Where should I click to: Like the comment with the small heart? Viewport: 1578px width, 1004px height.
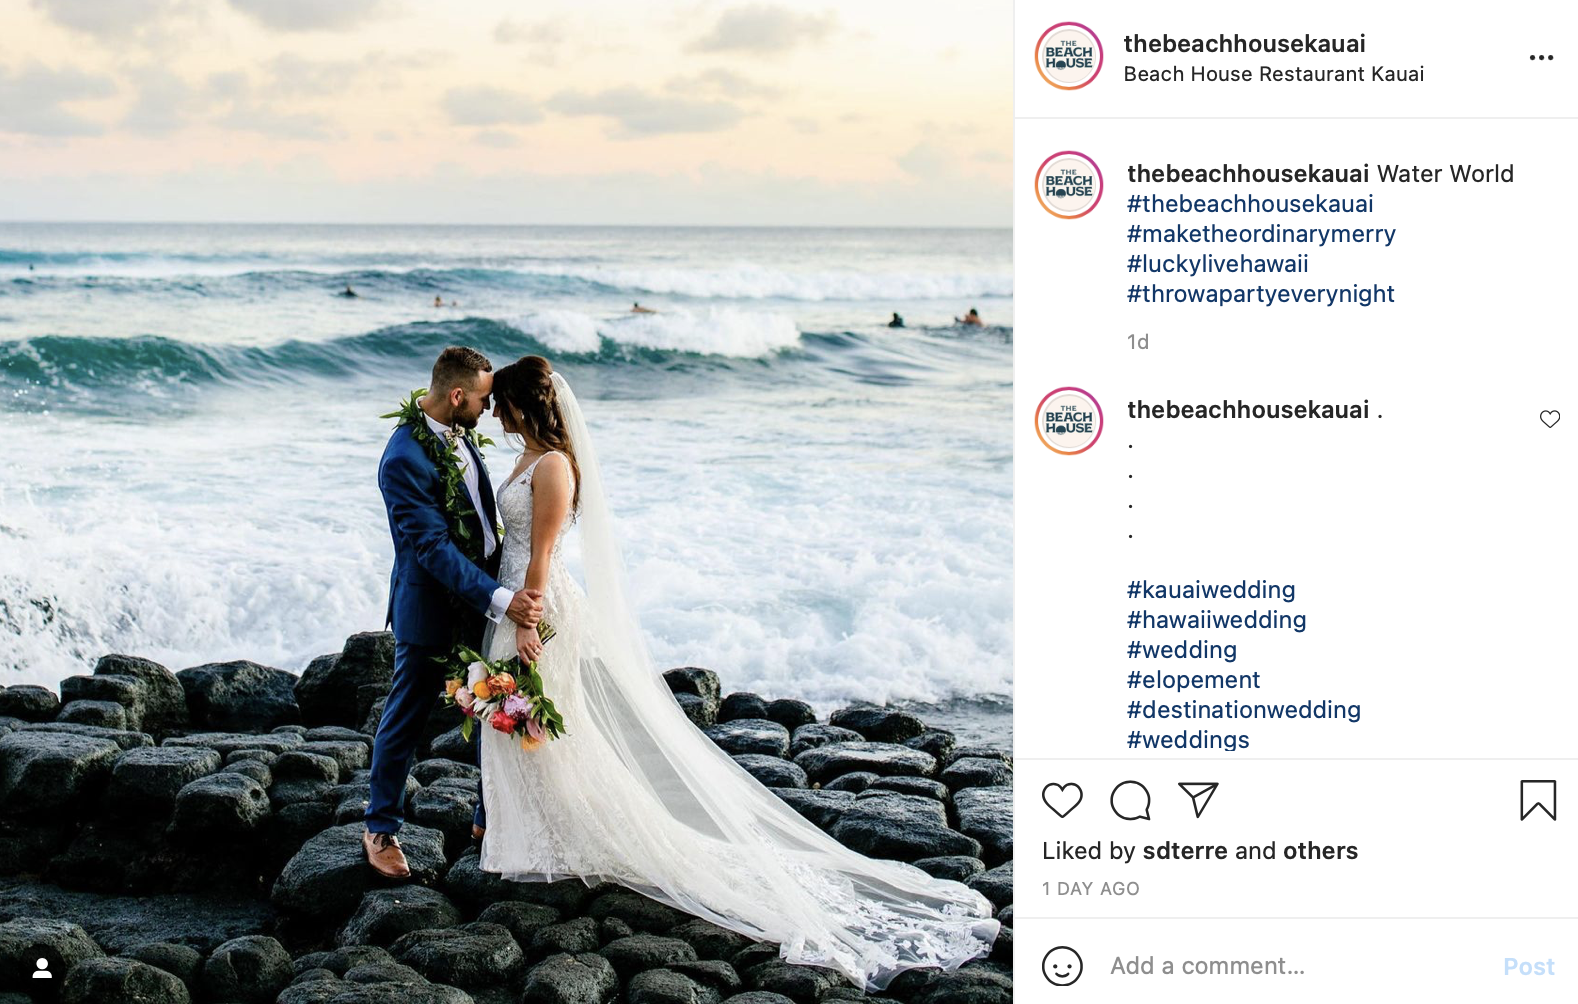pos(1550,419)
